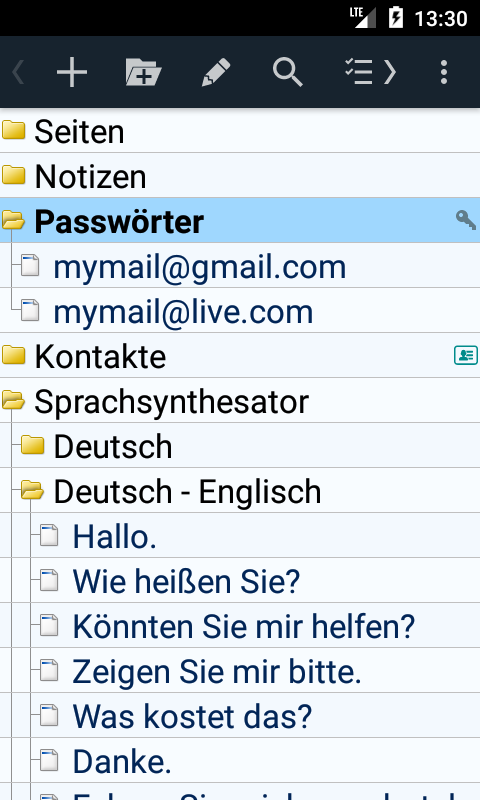Open the Seiten folder
Image resolution: width=480 pixels, height=800 pixels.
coord(240,131)
